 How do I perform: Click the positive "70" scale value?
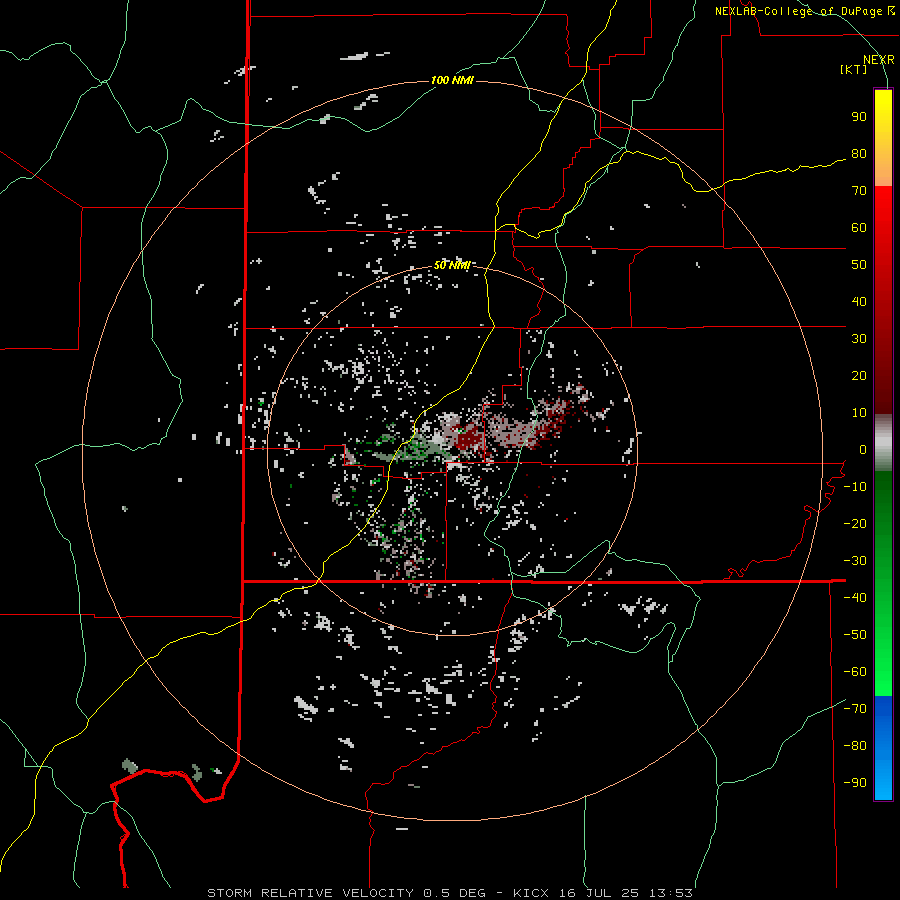pyautogui.click(x=859, y=191)
